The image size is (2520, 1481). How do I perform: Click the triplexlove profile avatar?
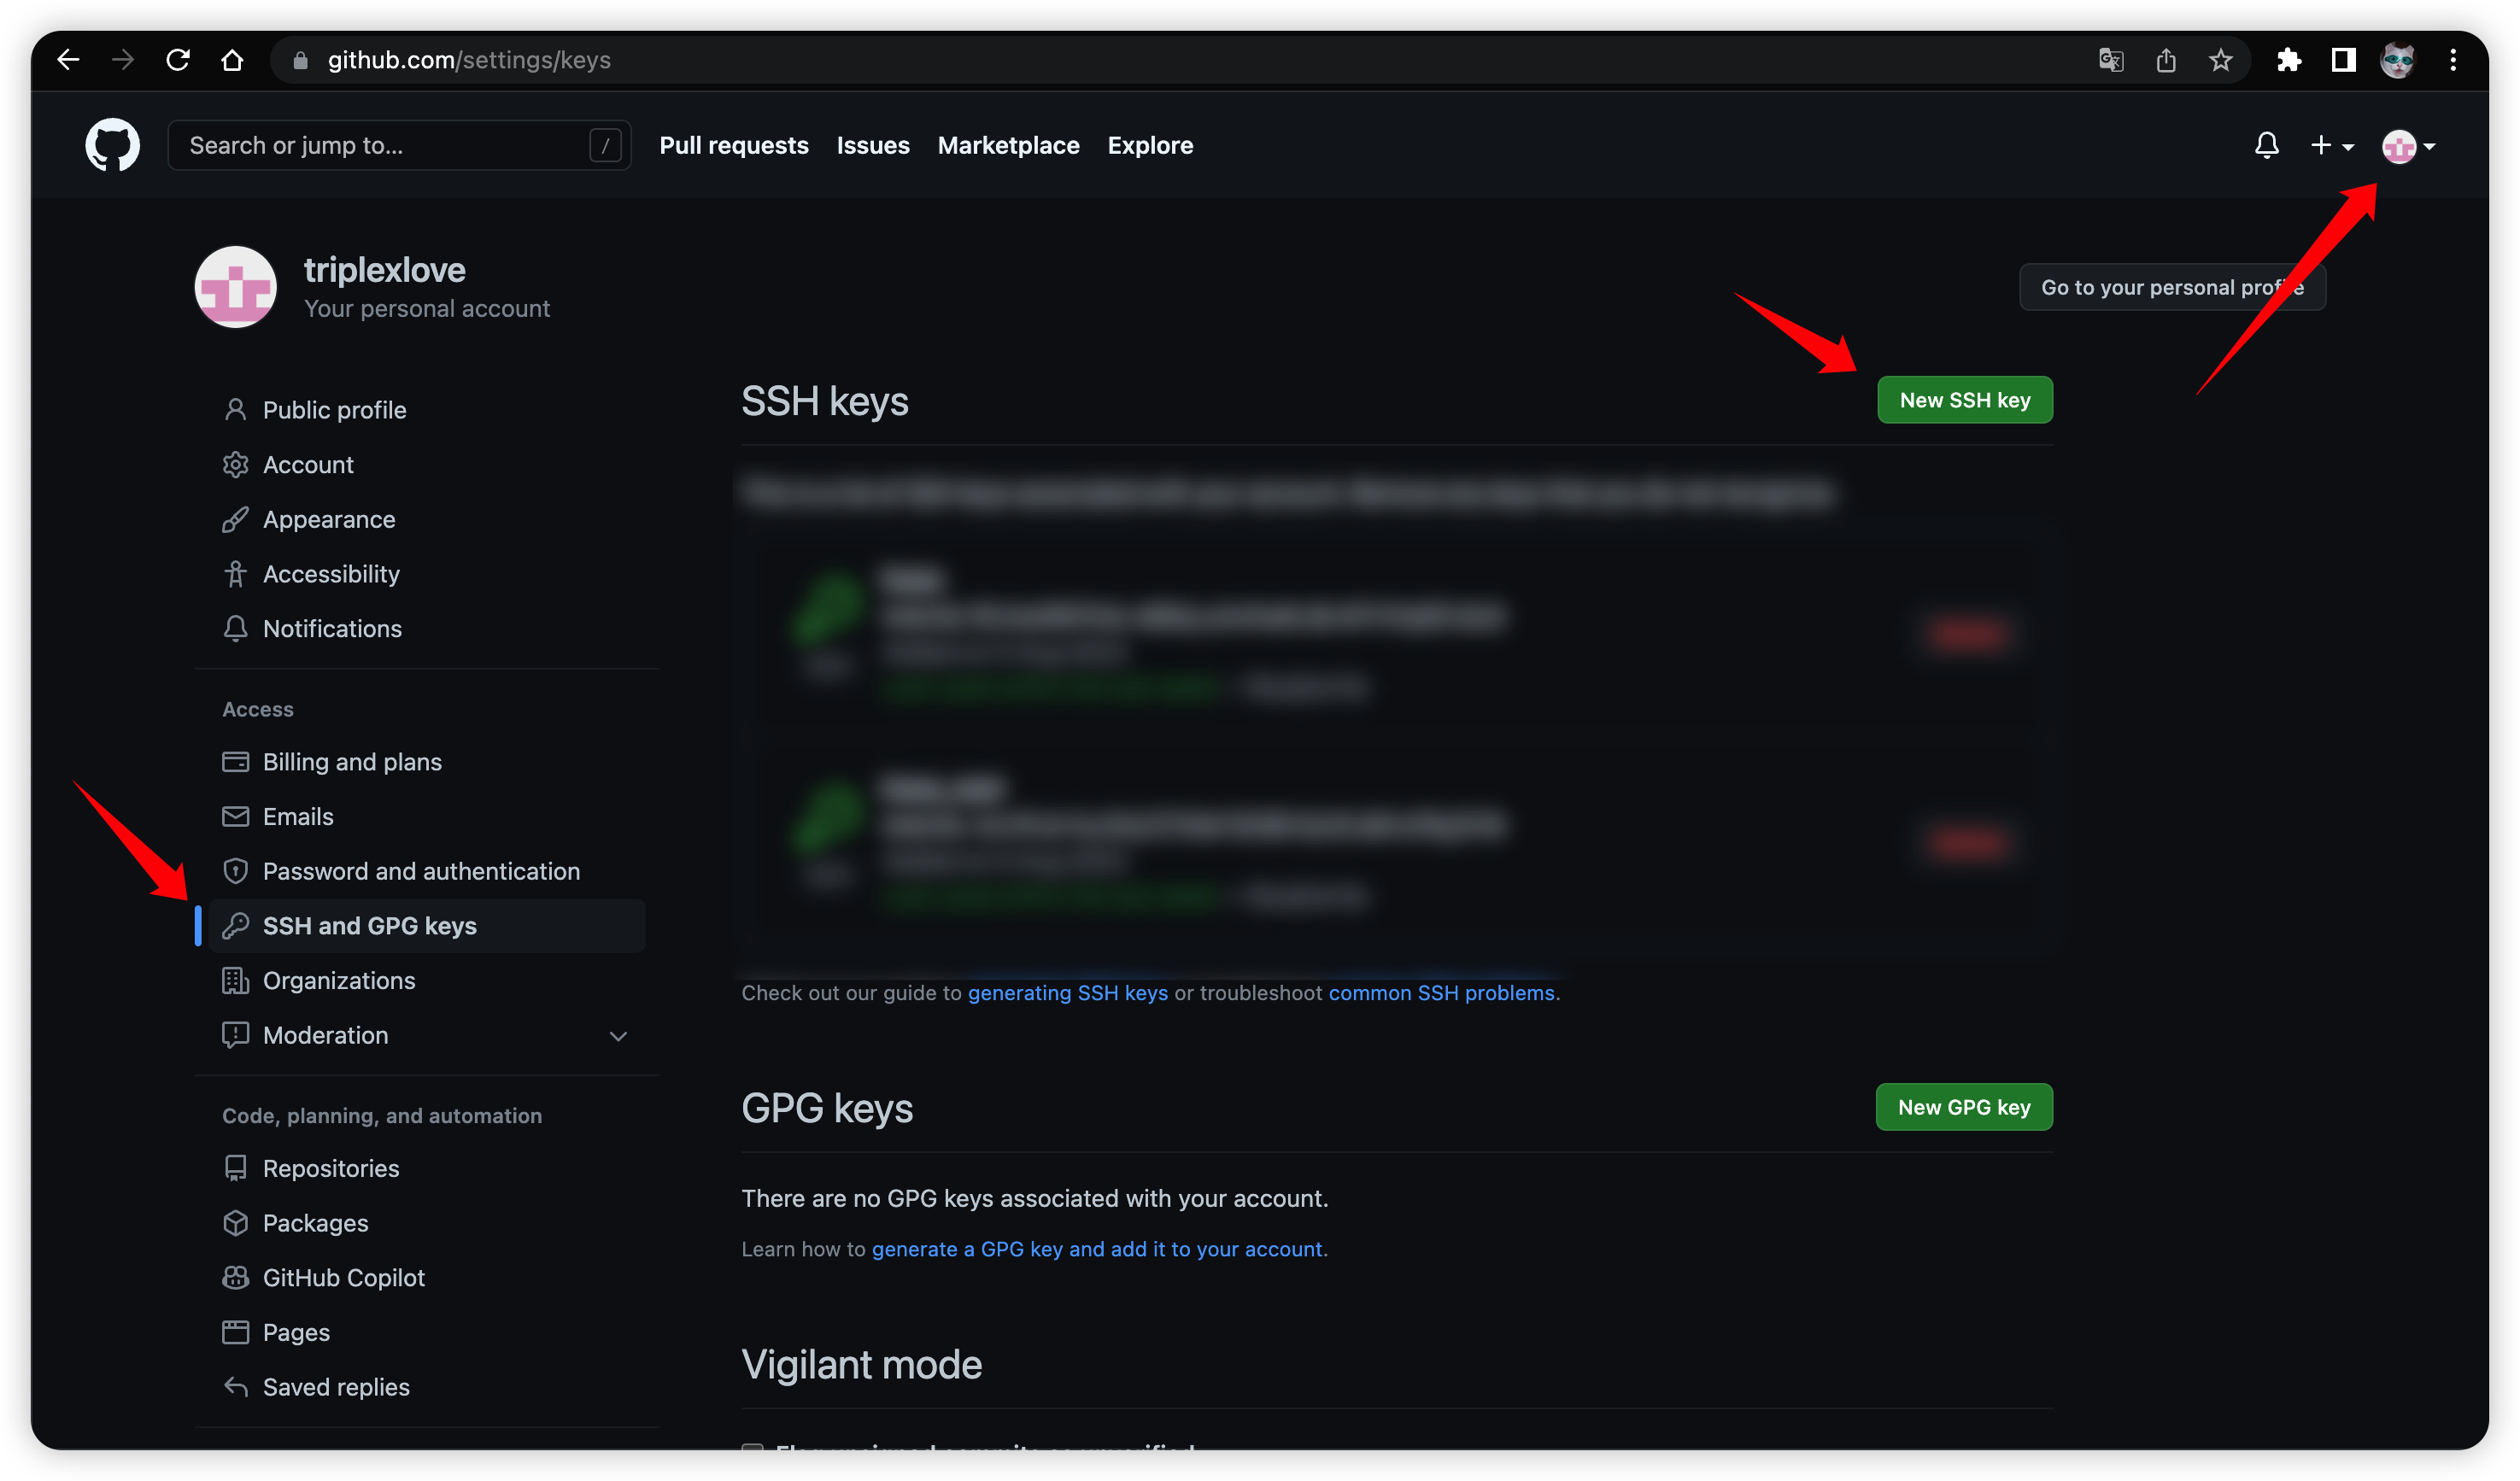click(x=236, y=287)
